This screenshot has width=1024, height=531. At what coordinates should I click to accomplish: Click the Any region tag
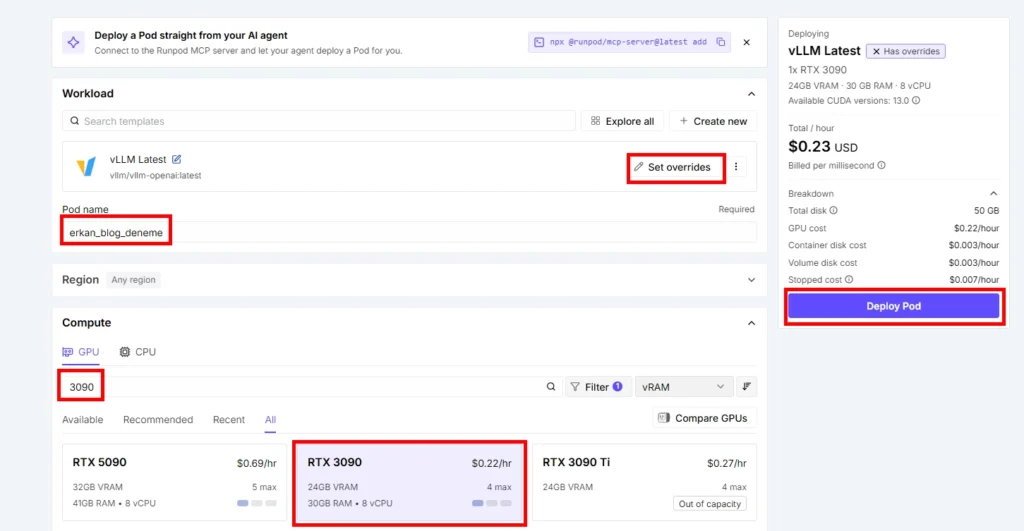[x=133, y=280]
